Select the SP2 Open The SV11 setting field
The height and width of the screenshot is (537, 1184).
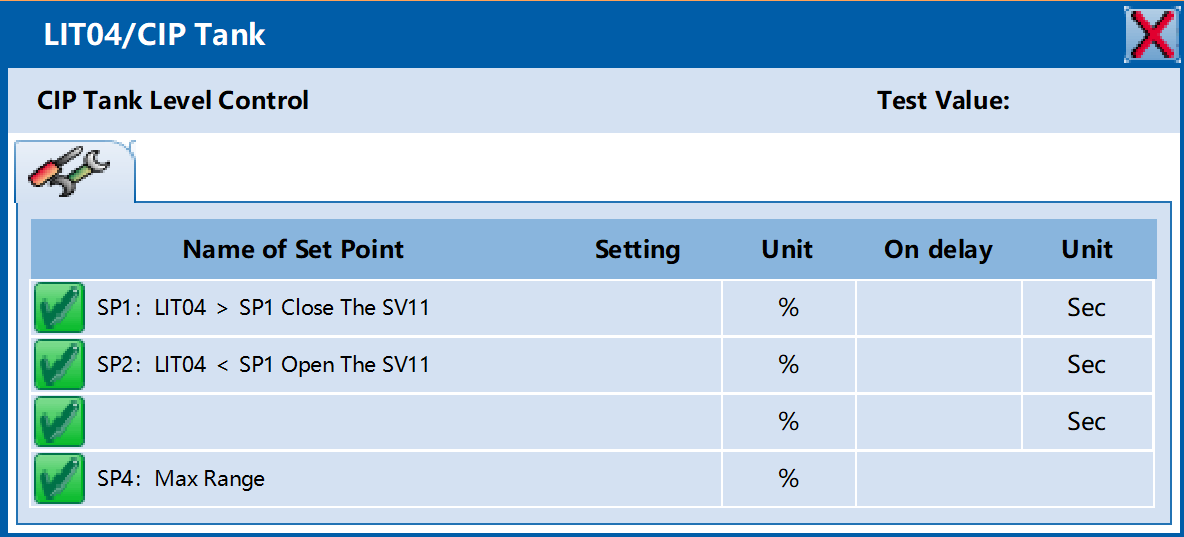638,365
